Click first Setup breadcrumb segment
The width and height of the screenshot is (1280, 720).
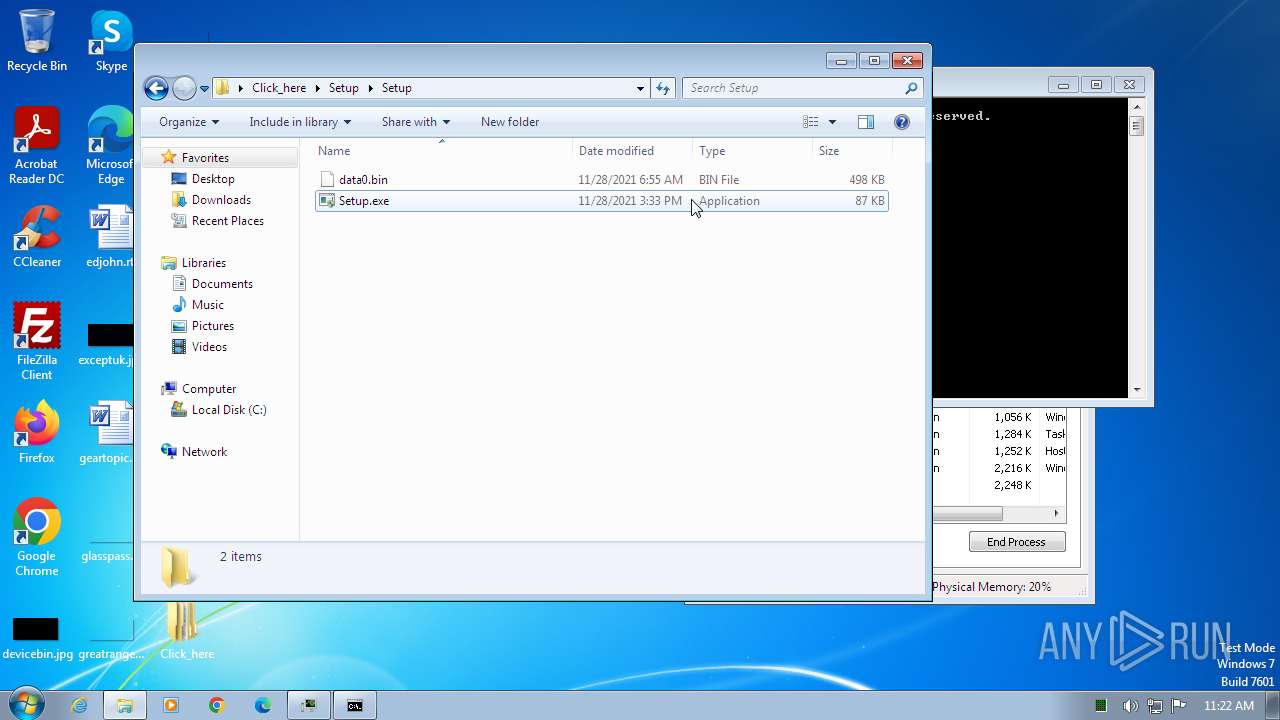(343, 88)
